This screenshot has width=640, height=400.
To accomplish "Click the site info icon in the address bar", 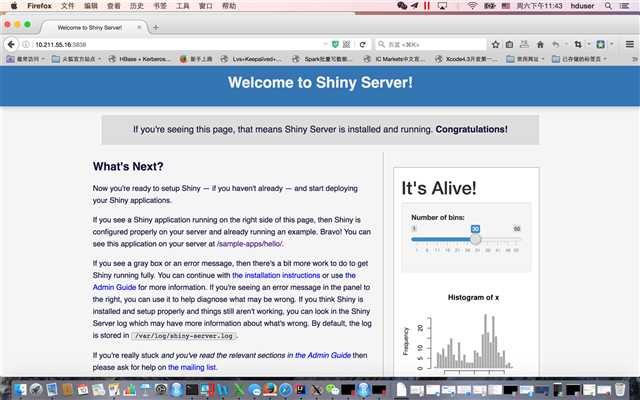I will pos(26,44).
